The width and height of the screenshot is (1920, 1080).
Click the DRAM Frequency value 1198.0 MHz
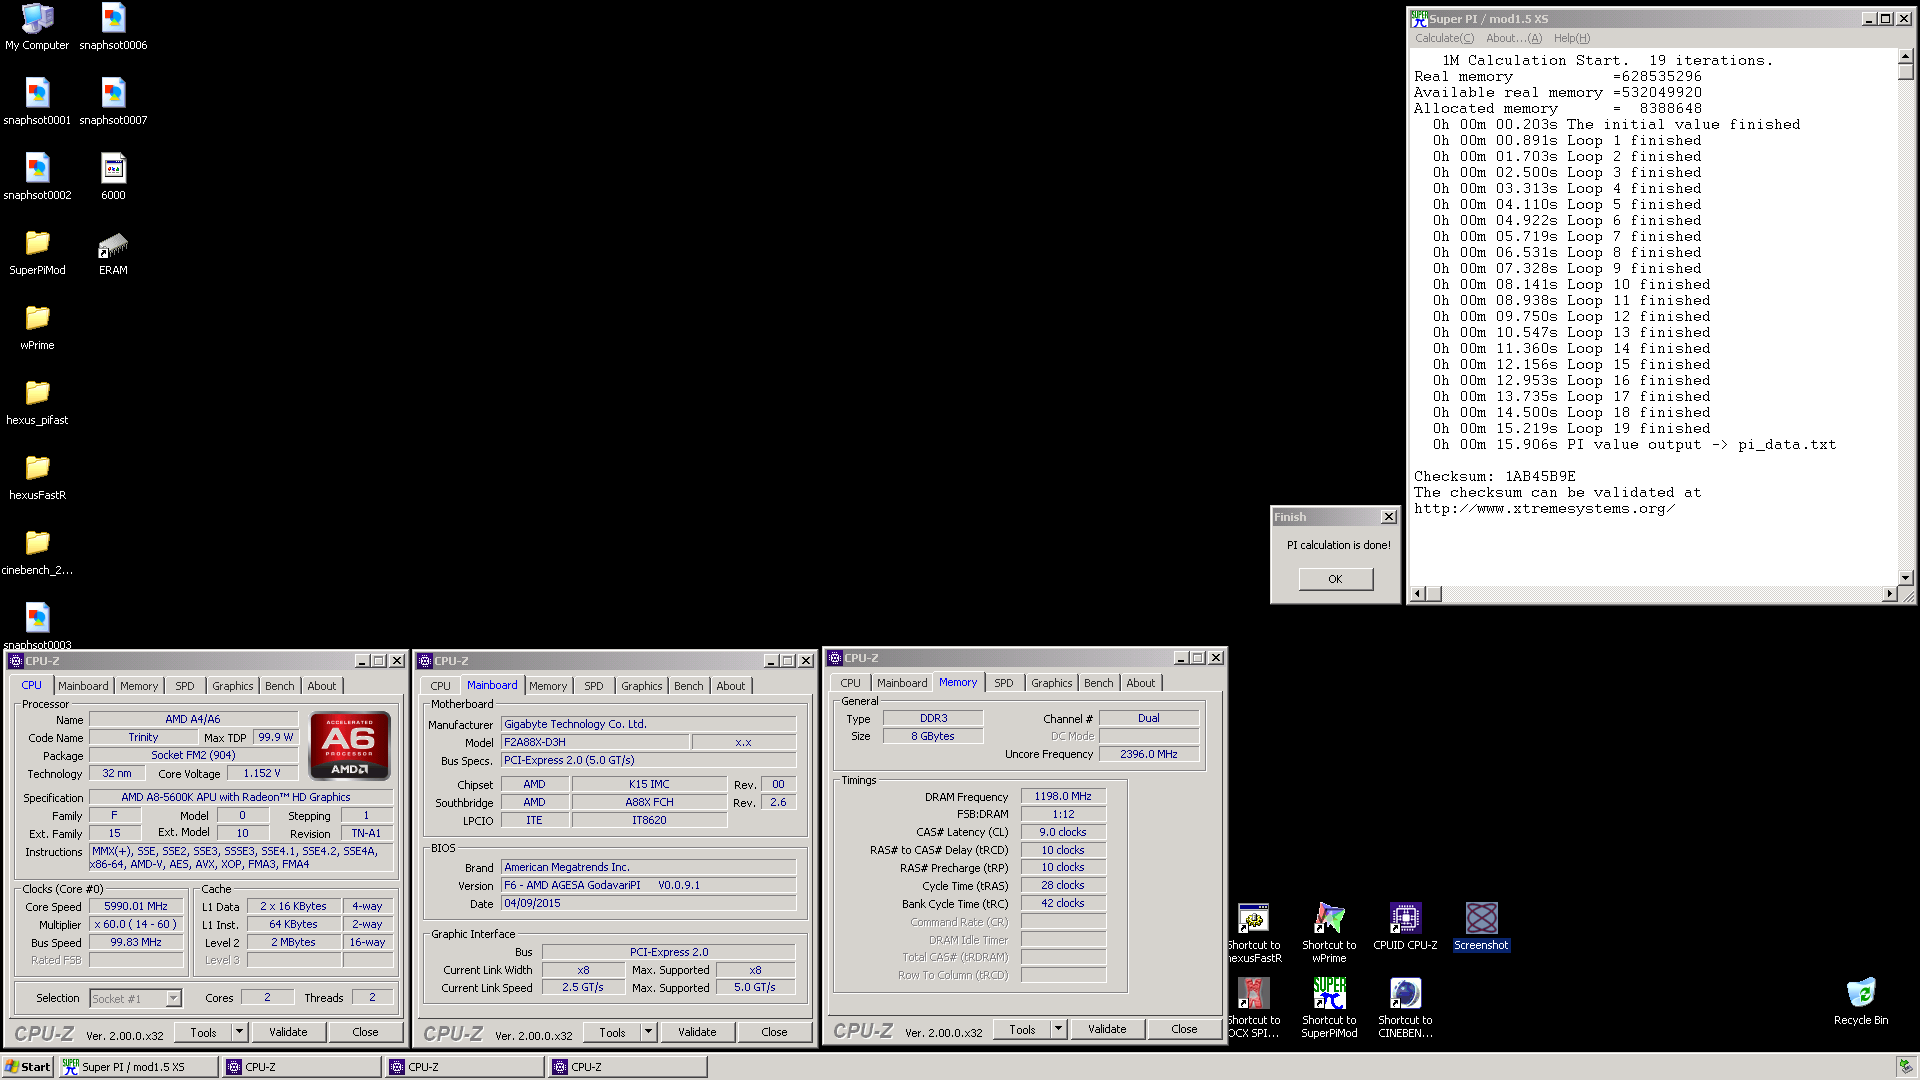[x=1063, y=796]
